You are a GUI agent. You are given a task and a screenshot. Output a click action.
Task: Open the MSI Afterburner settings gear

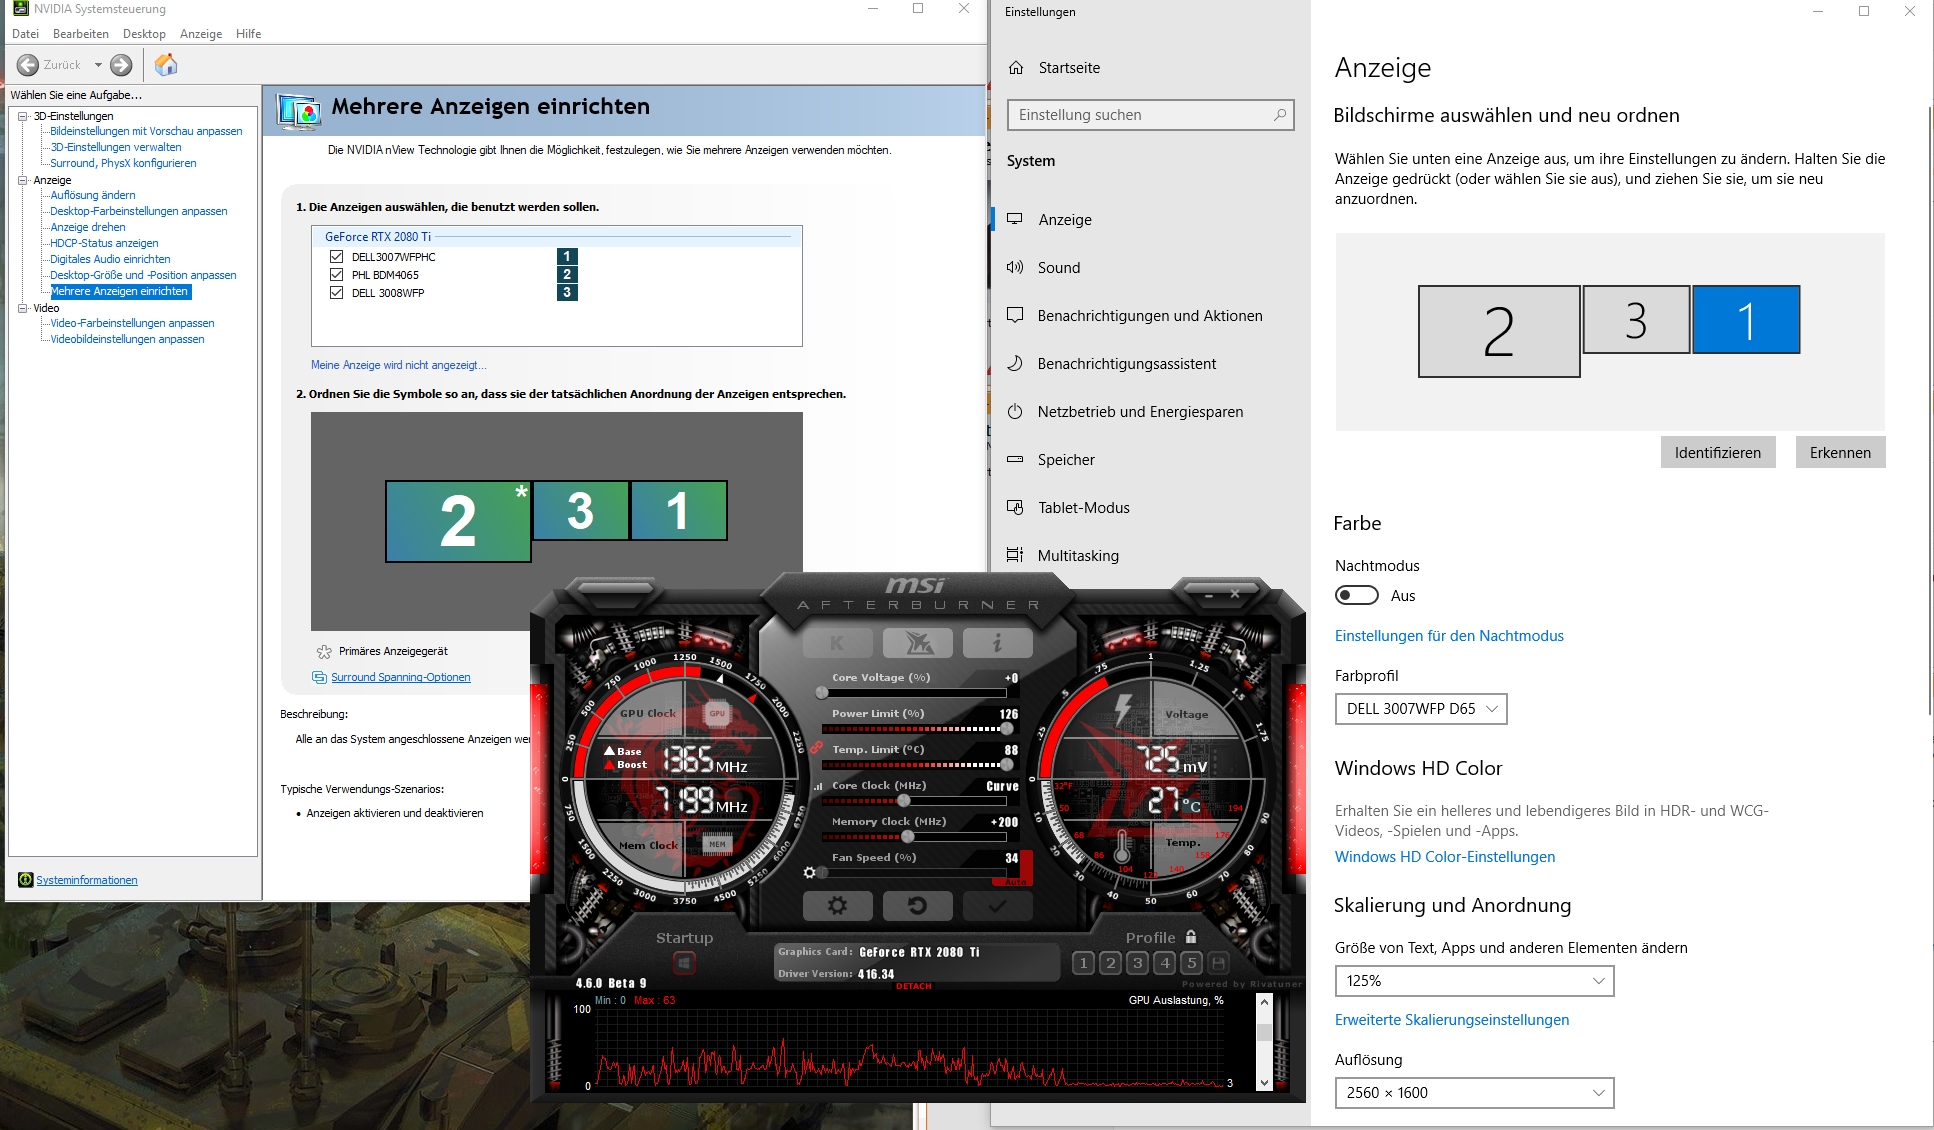[x=838, y=906]
